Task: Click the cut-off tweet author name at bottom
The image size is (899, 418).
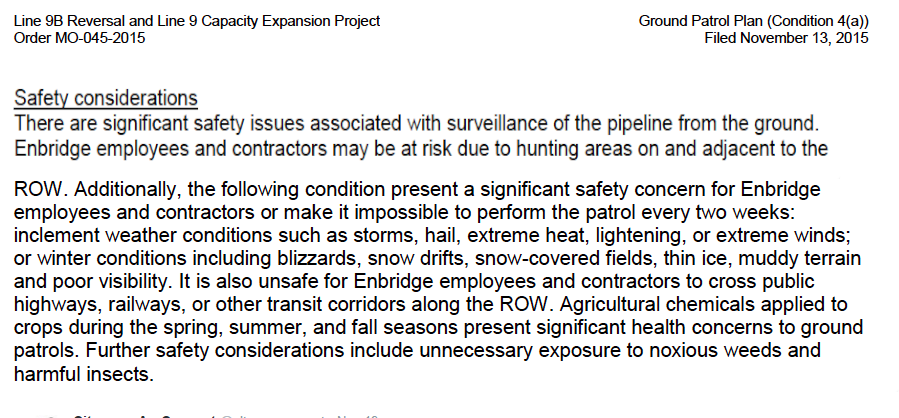Action: [x=144, y=415]
